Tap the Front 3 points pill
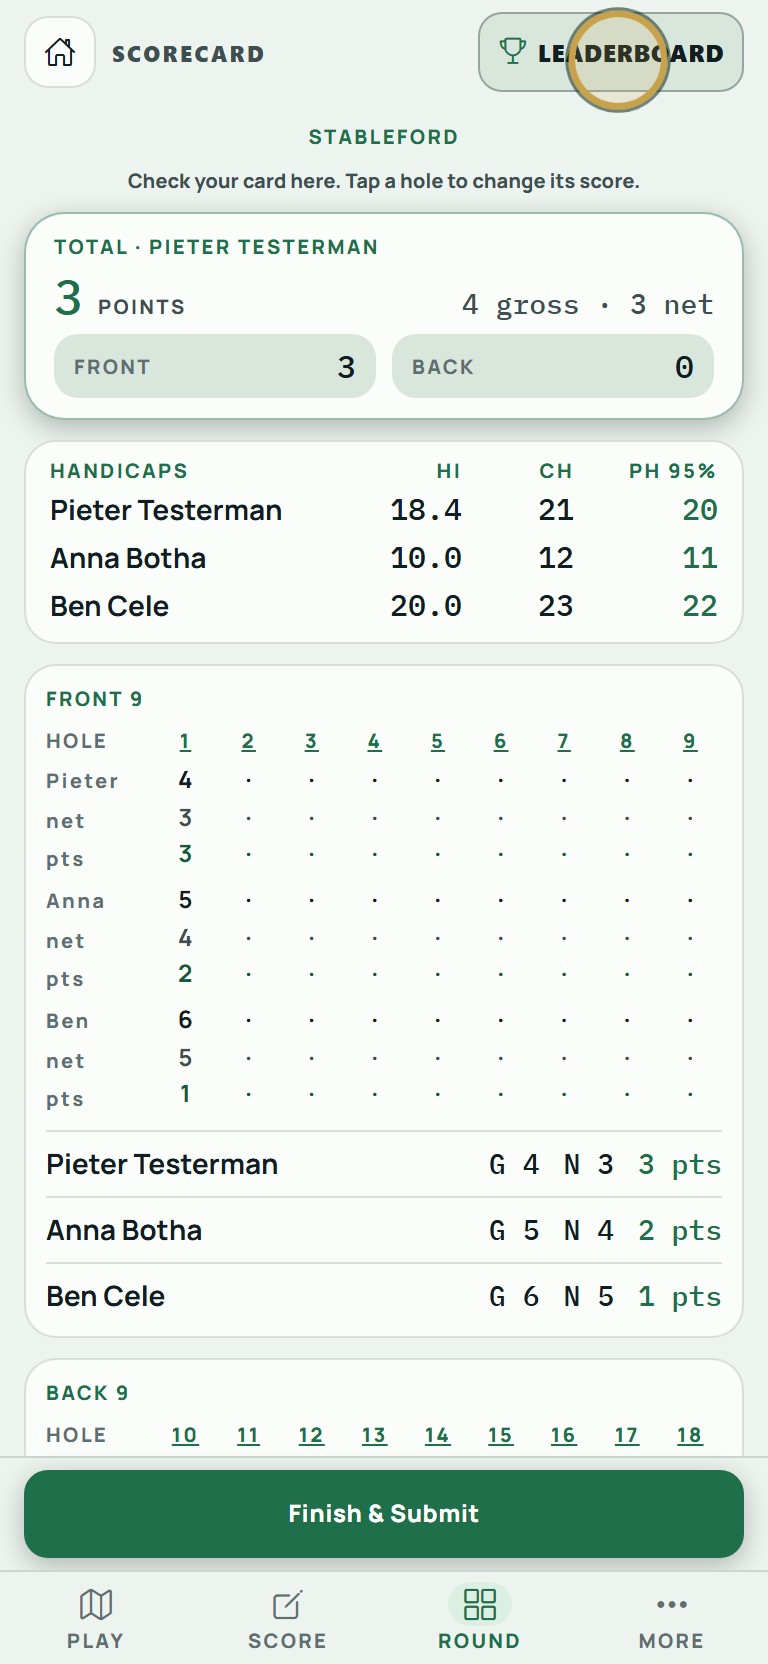This screenshot has width=768, height=1664. [215, 366]
